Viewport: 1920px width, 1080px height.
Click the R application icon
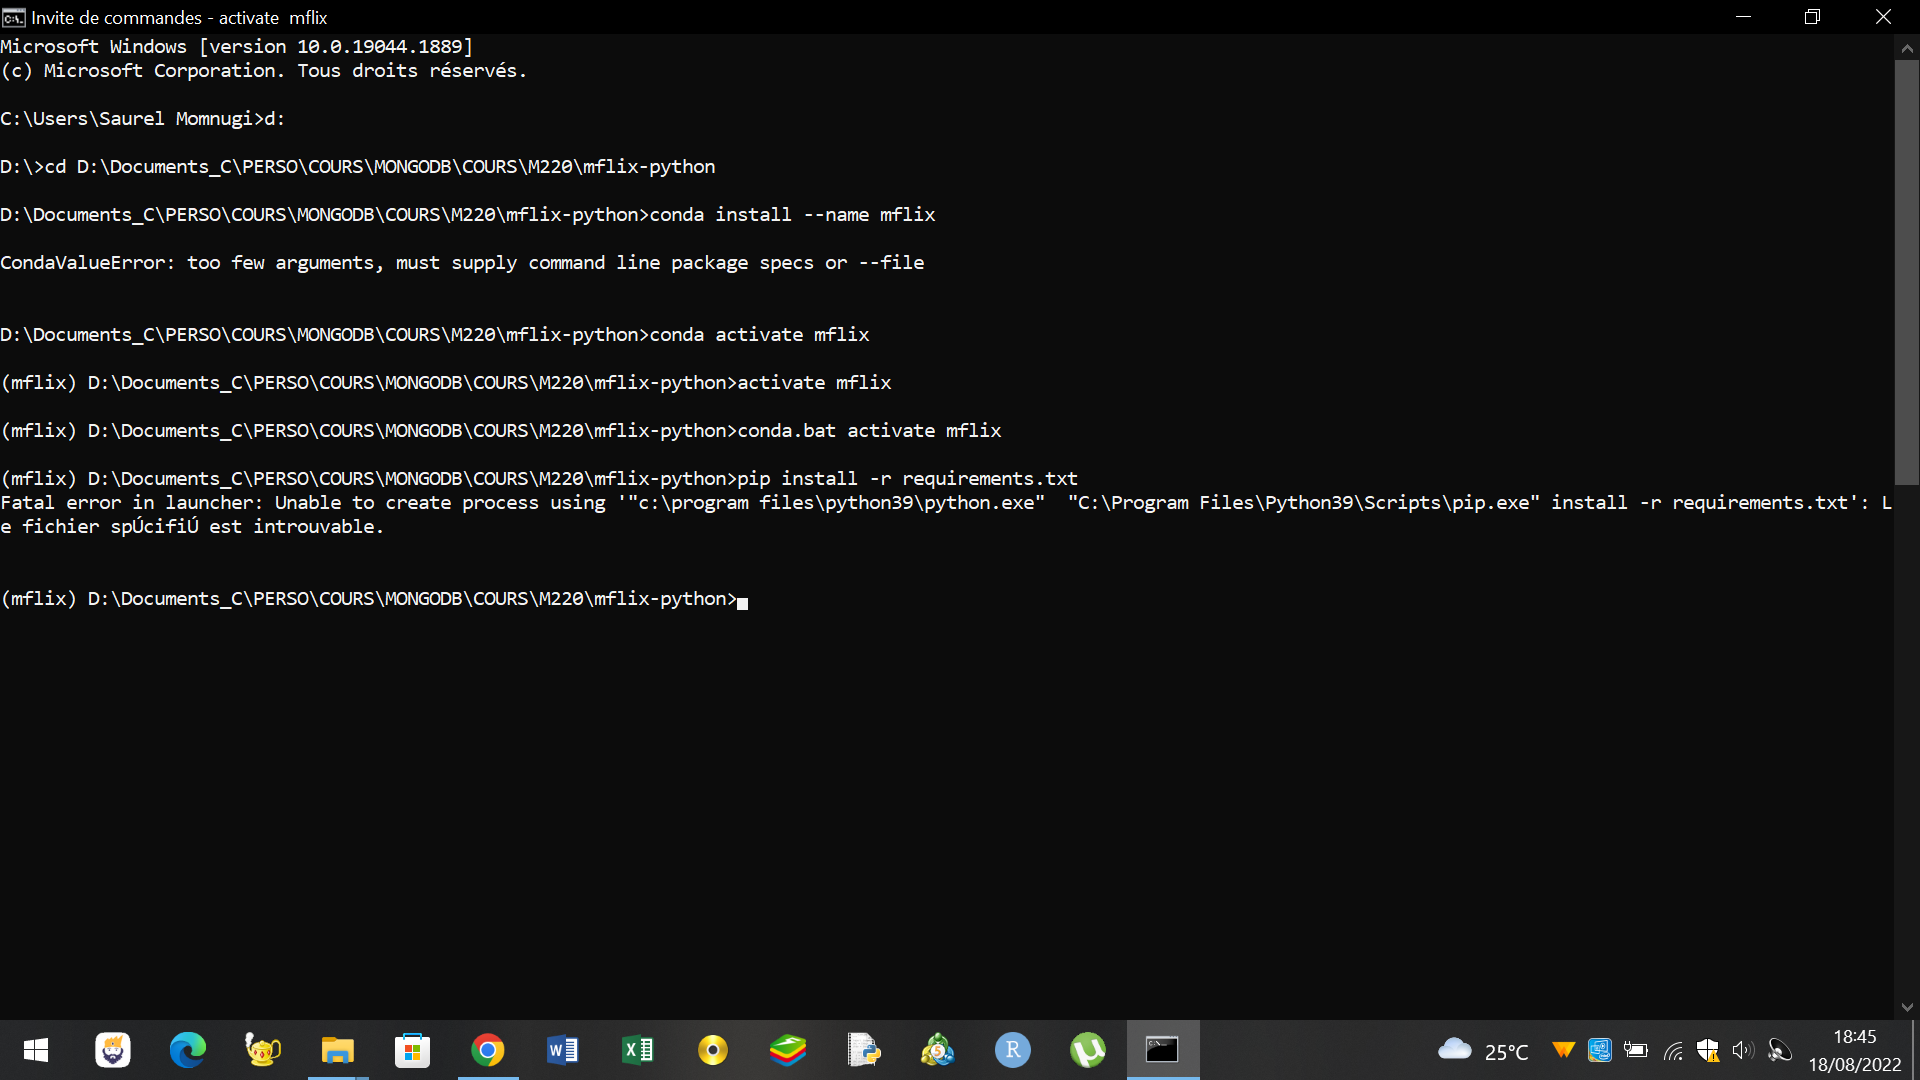(x=1013, y=1050)
